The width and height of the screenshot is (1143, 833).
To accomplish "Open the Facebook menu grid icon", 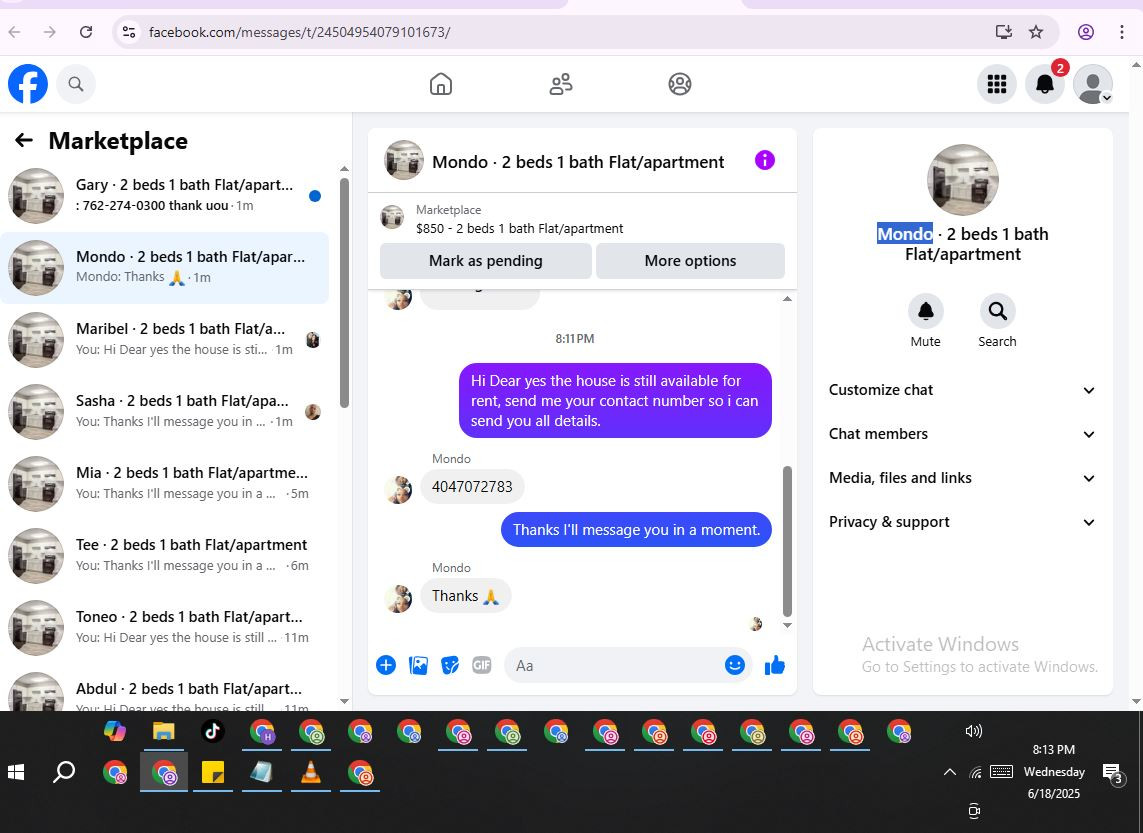I will pos(996,84).
